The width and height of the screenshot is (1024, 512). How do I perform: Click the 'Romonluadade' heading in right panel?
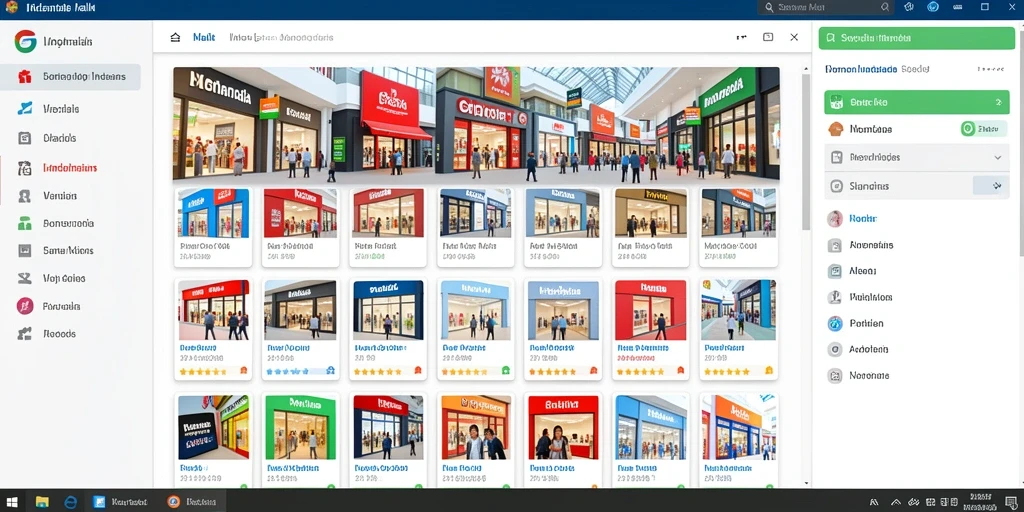coord(861,69)
